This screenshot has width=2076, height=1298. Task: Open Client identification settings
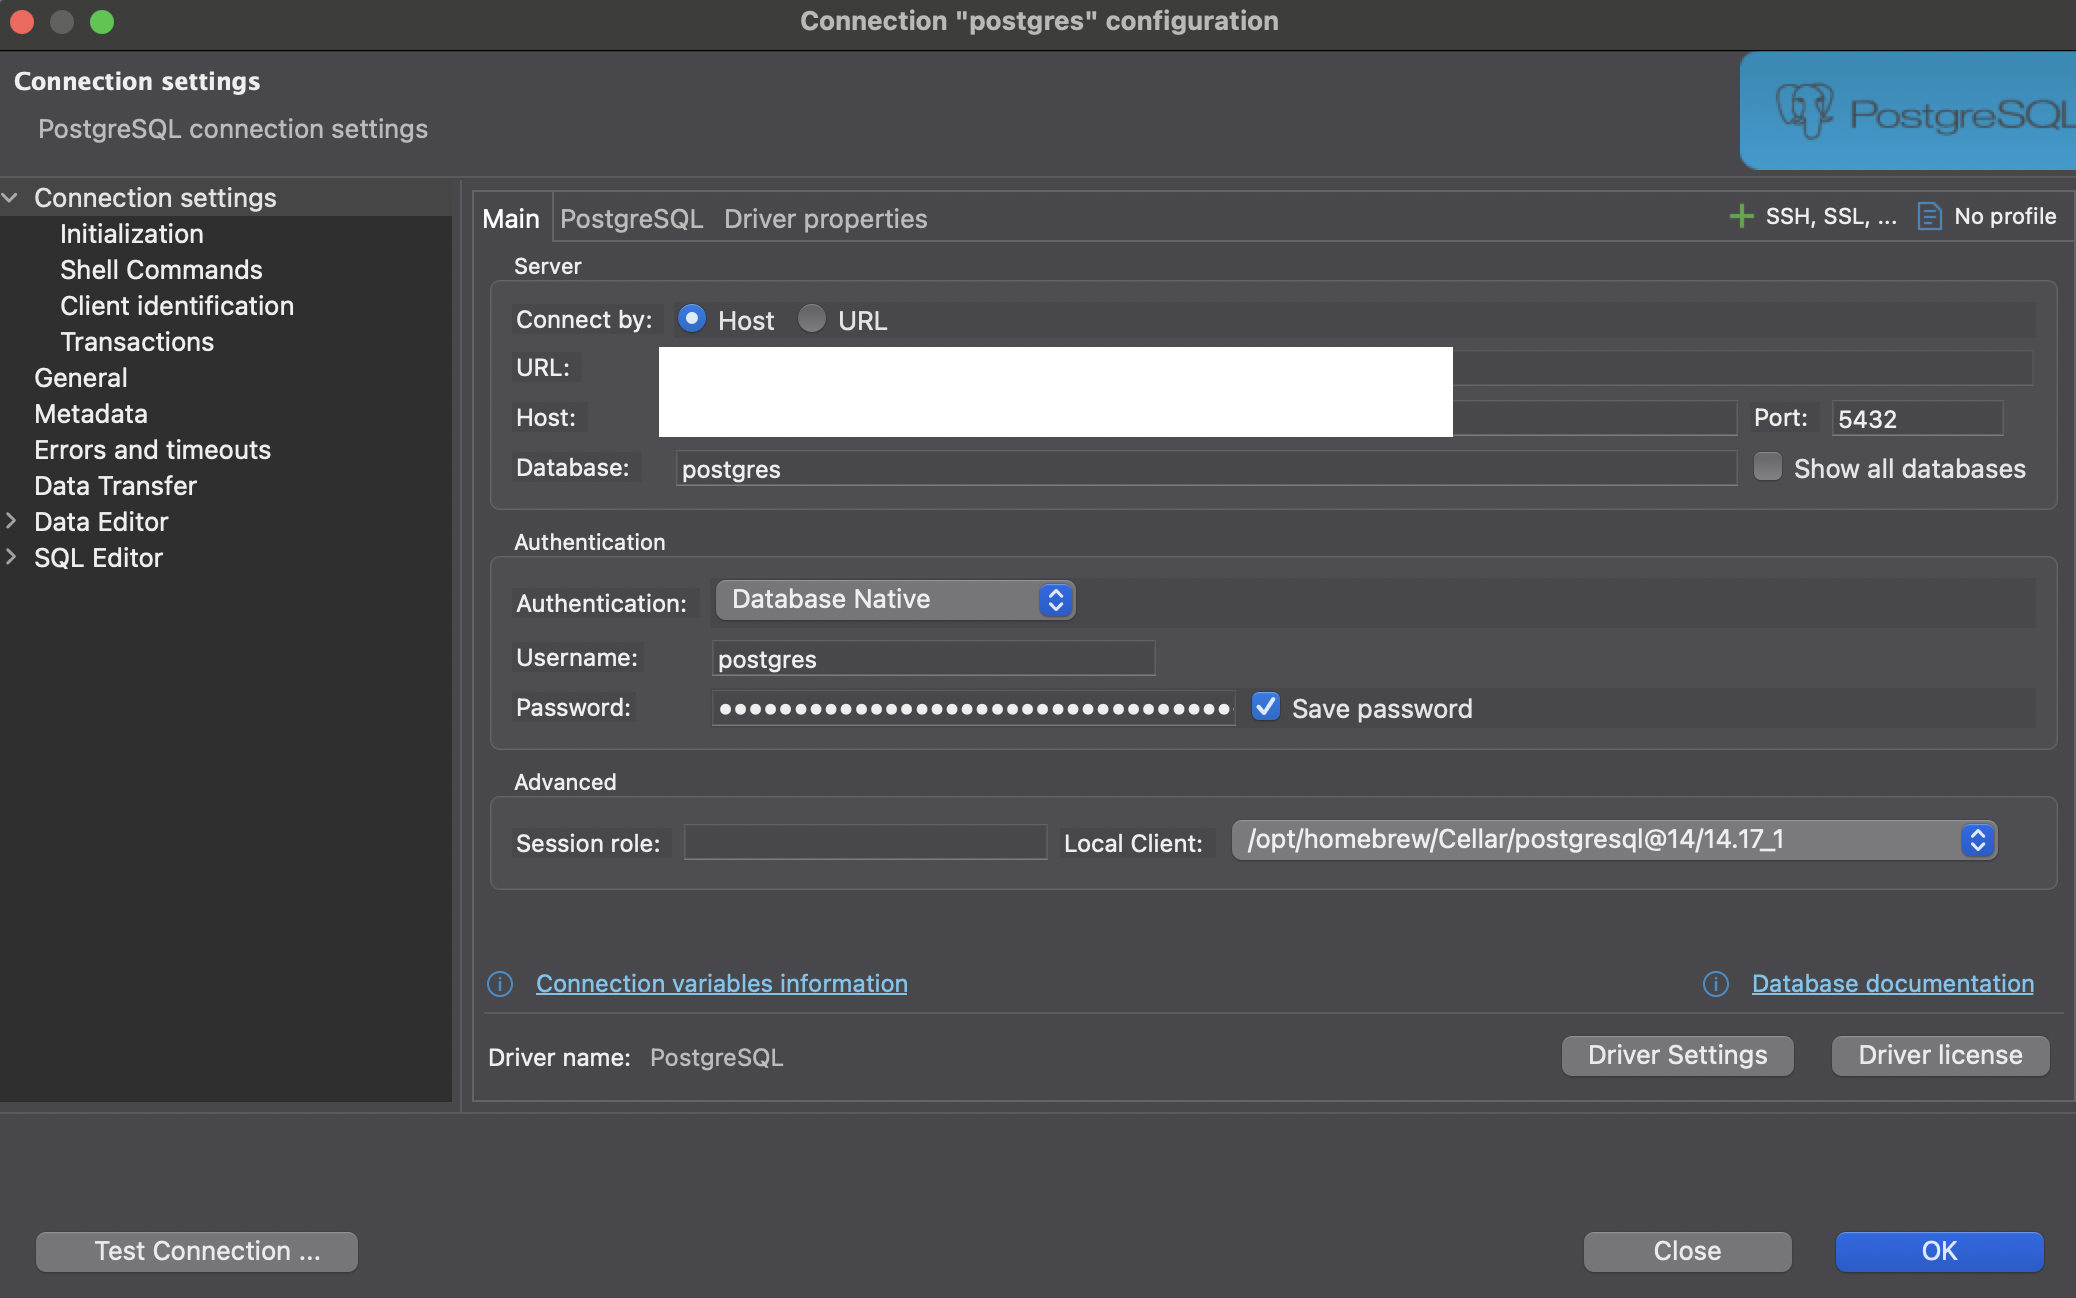pyautogui.click(x=177, y=306)
